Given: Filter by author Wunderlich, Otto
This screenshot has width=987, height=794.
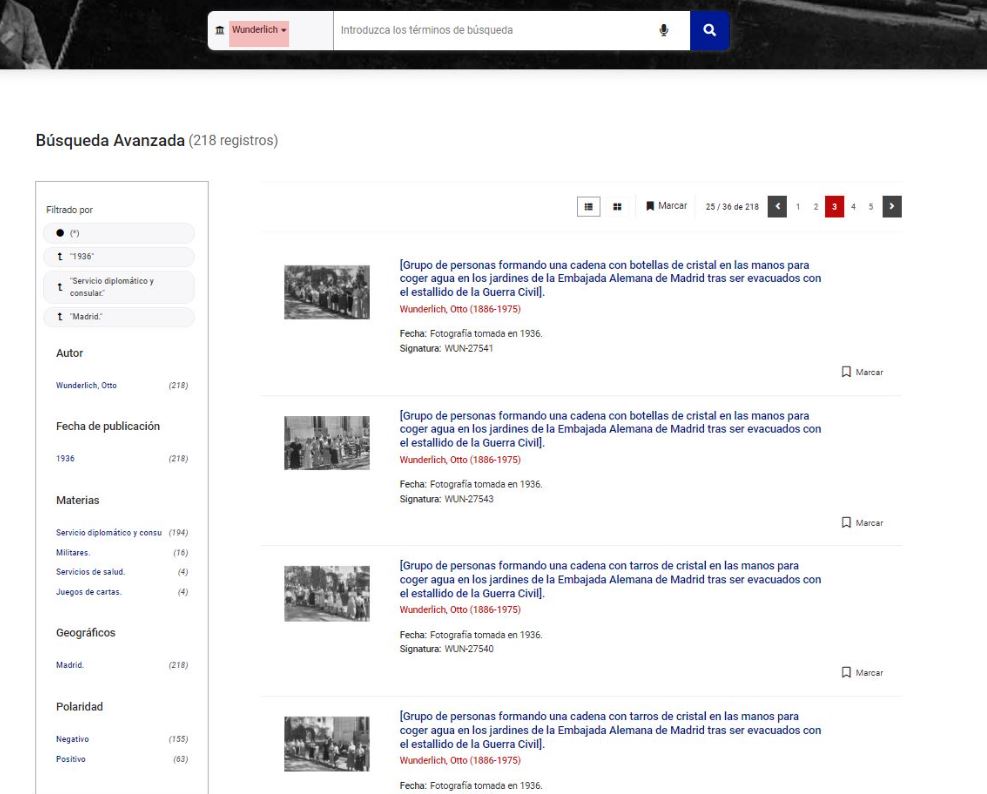Looking at the screenshot, I should (x=86, y=385).
